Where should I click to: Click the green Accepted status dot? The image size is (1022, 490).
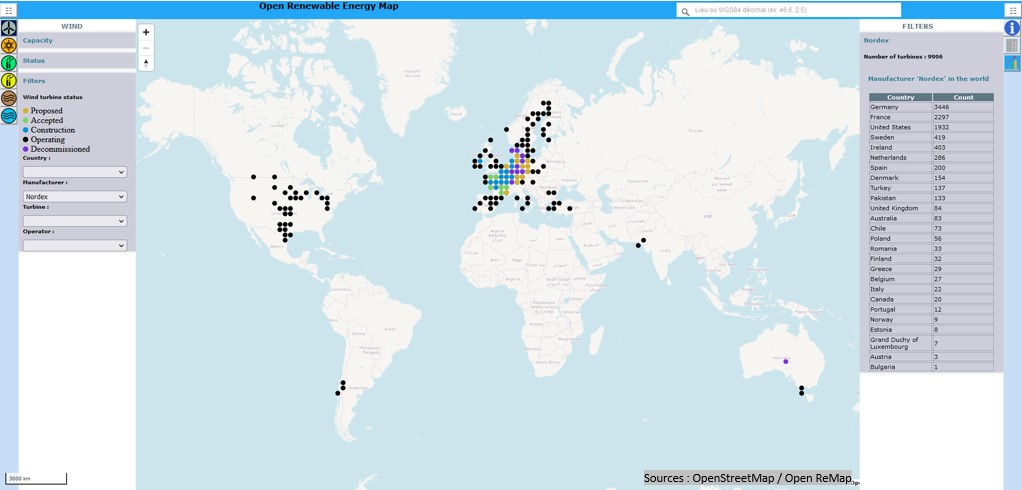point(25,121)
